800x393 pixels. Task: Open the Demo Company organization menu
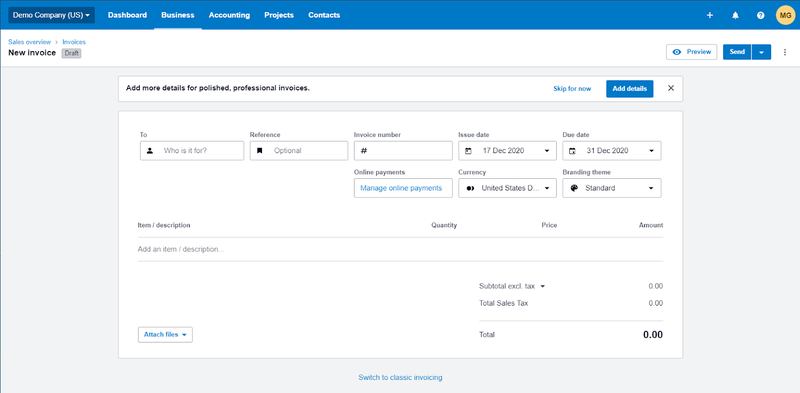(x=52, y=15)
